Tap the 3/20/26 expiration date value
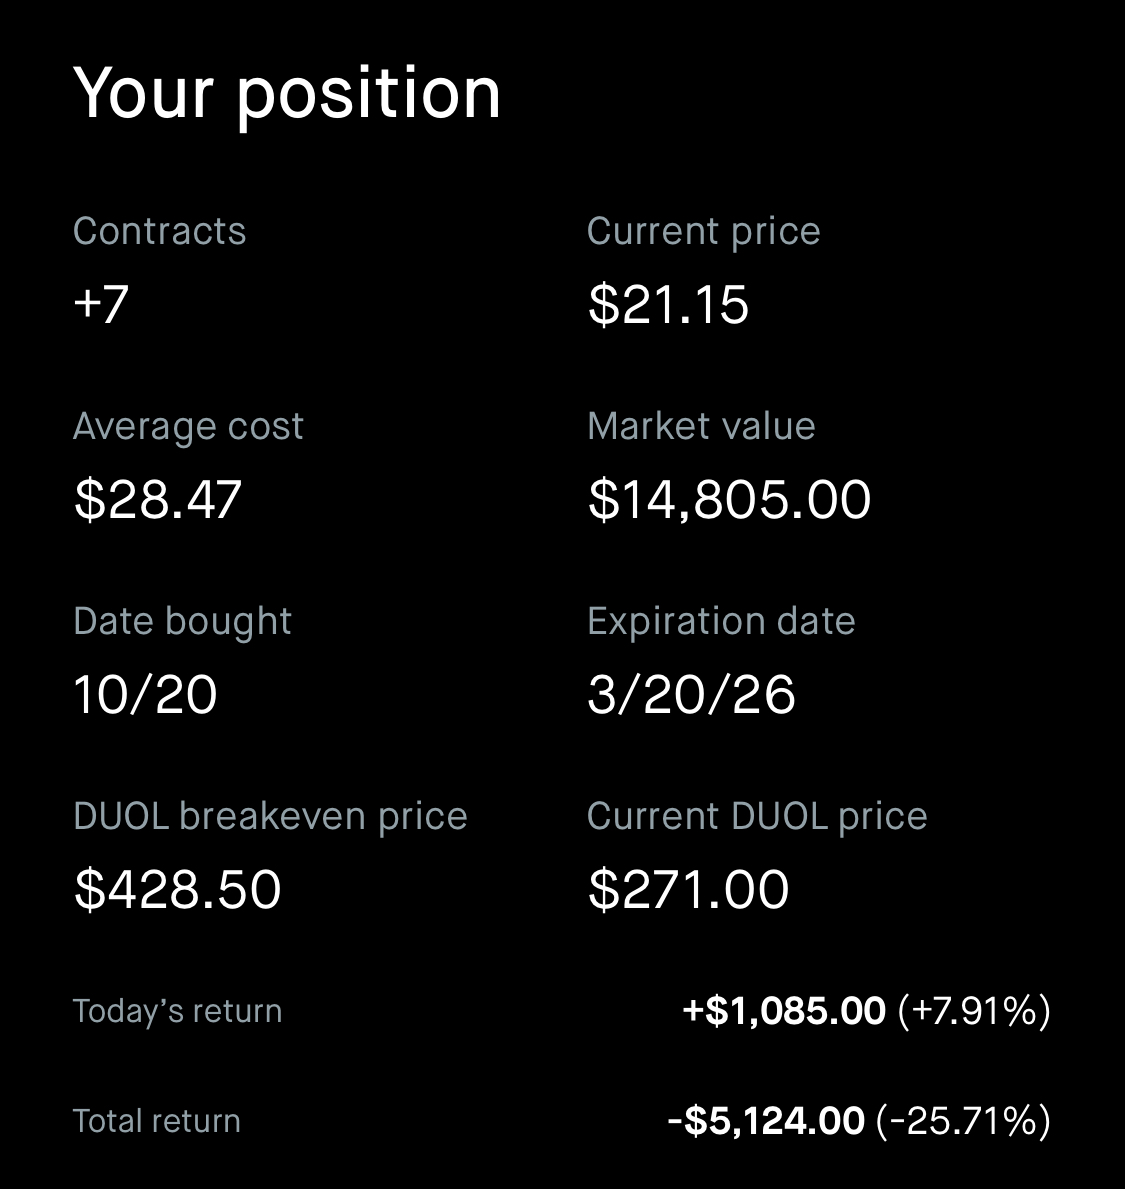 click(x=691, y=694)
